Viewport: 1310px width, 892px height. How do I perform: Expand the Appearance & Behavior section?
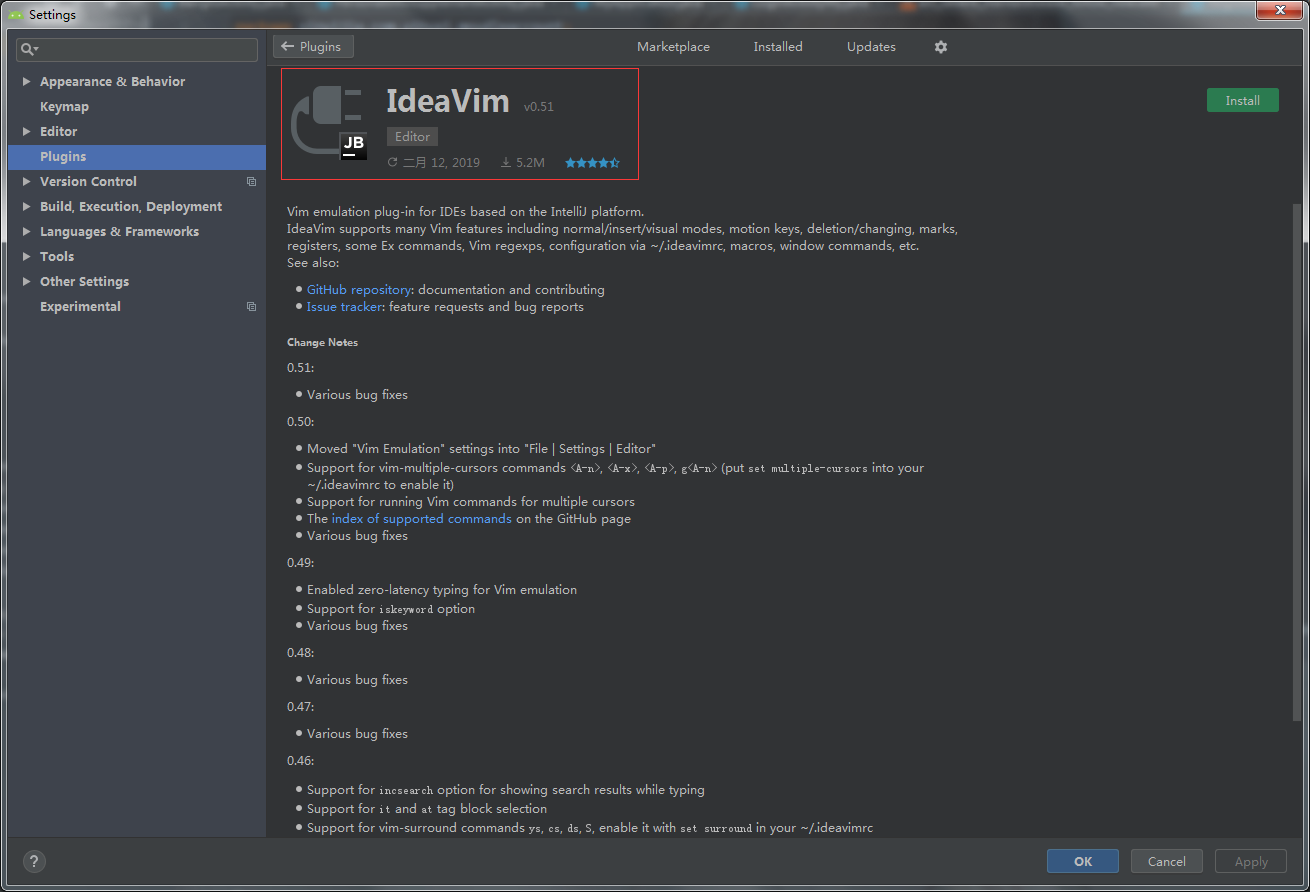click(x=24, y=81)
